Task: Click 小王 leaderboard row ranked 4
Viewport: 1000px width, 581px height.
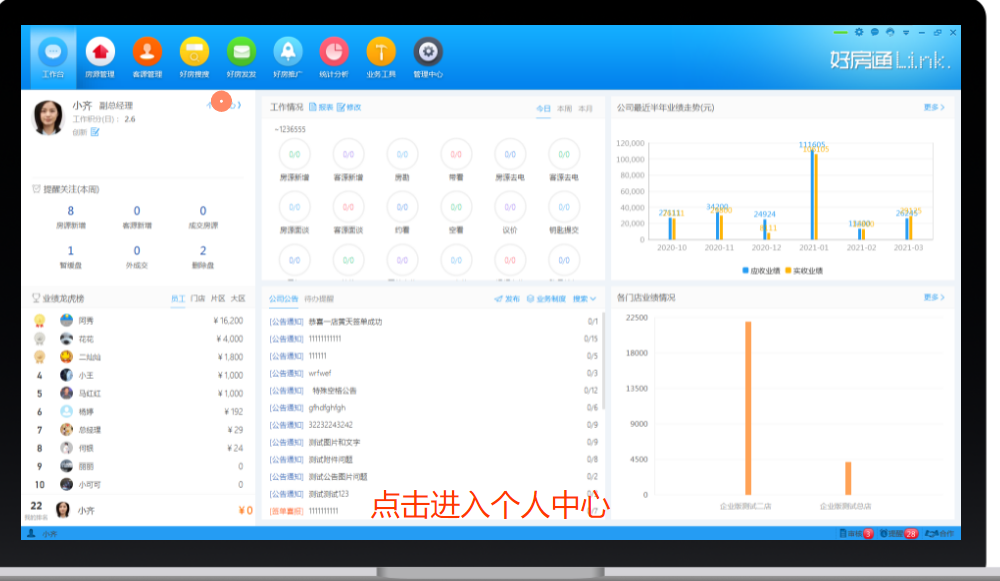Action: tap(138, 376)
